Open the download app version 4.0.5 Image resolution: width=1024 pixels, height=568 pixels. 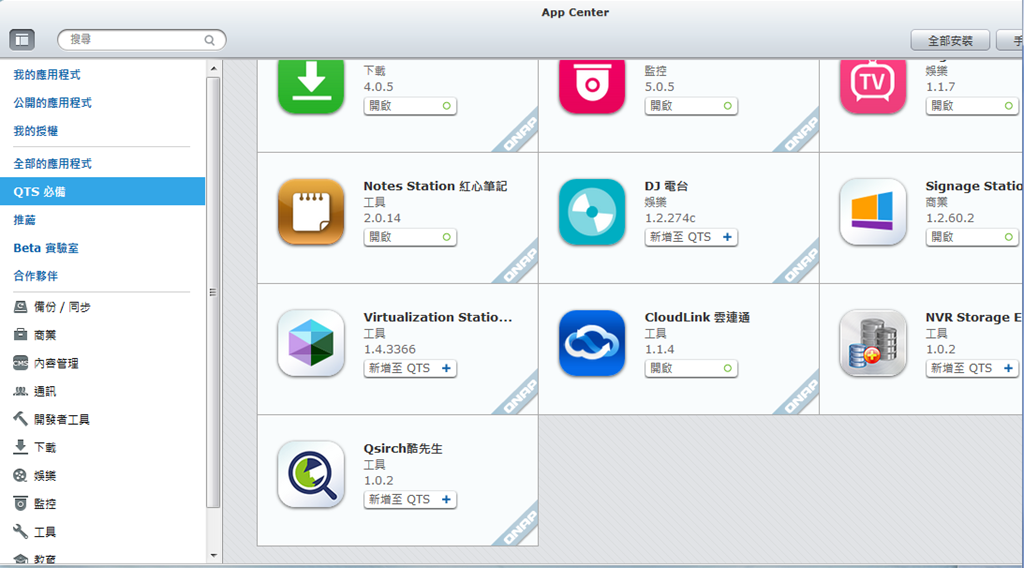coord(410,106)
